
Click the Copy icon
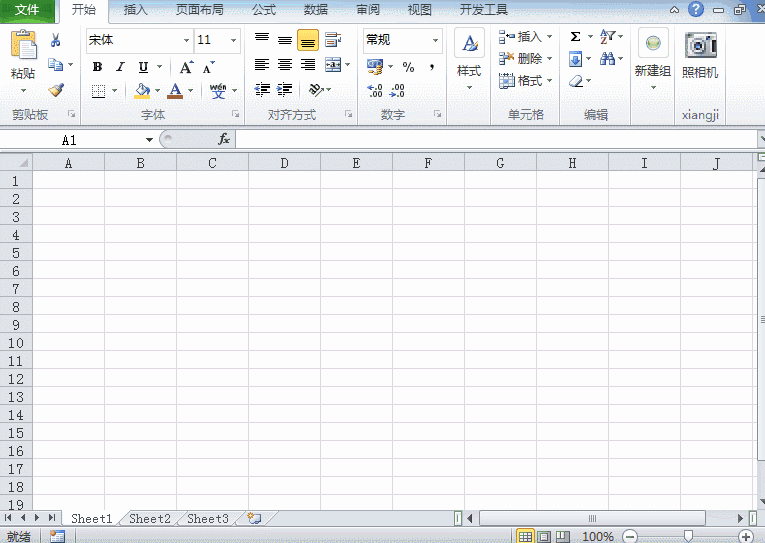(55, 64)
